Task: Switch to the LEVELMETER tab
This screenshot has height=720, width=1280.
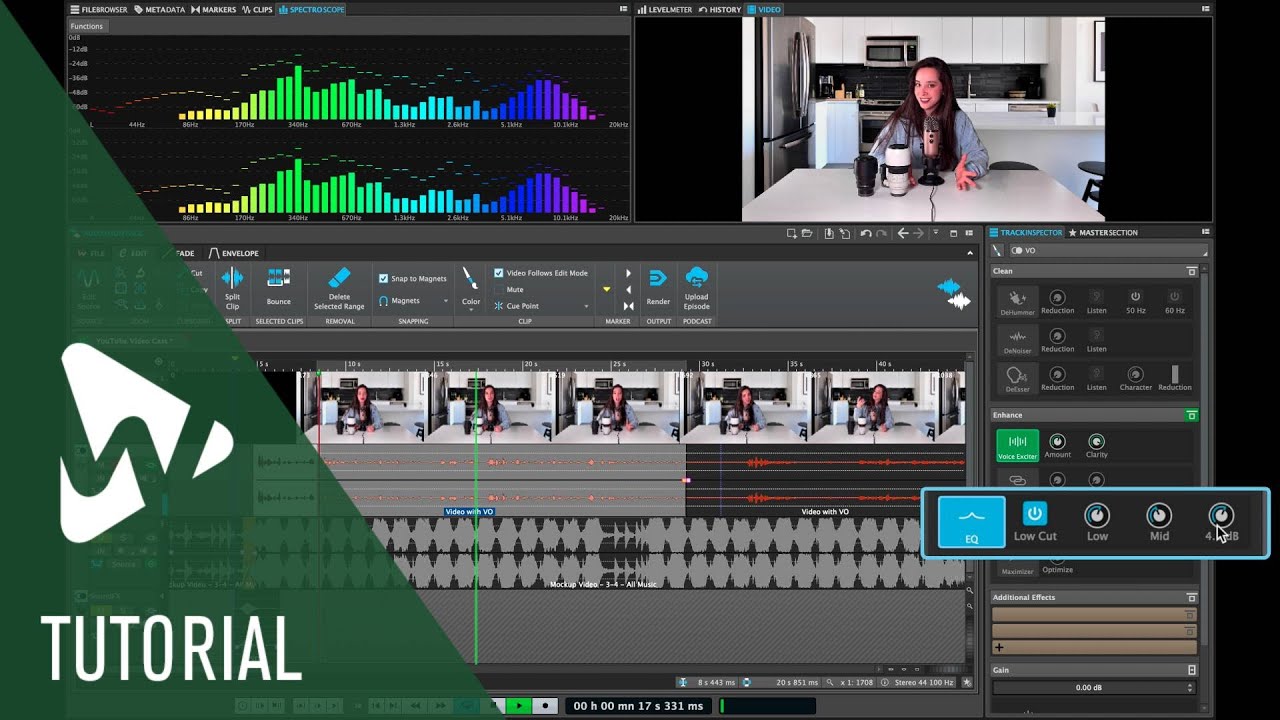Action: (665, 9)
